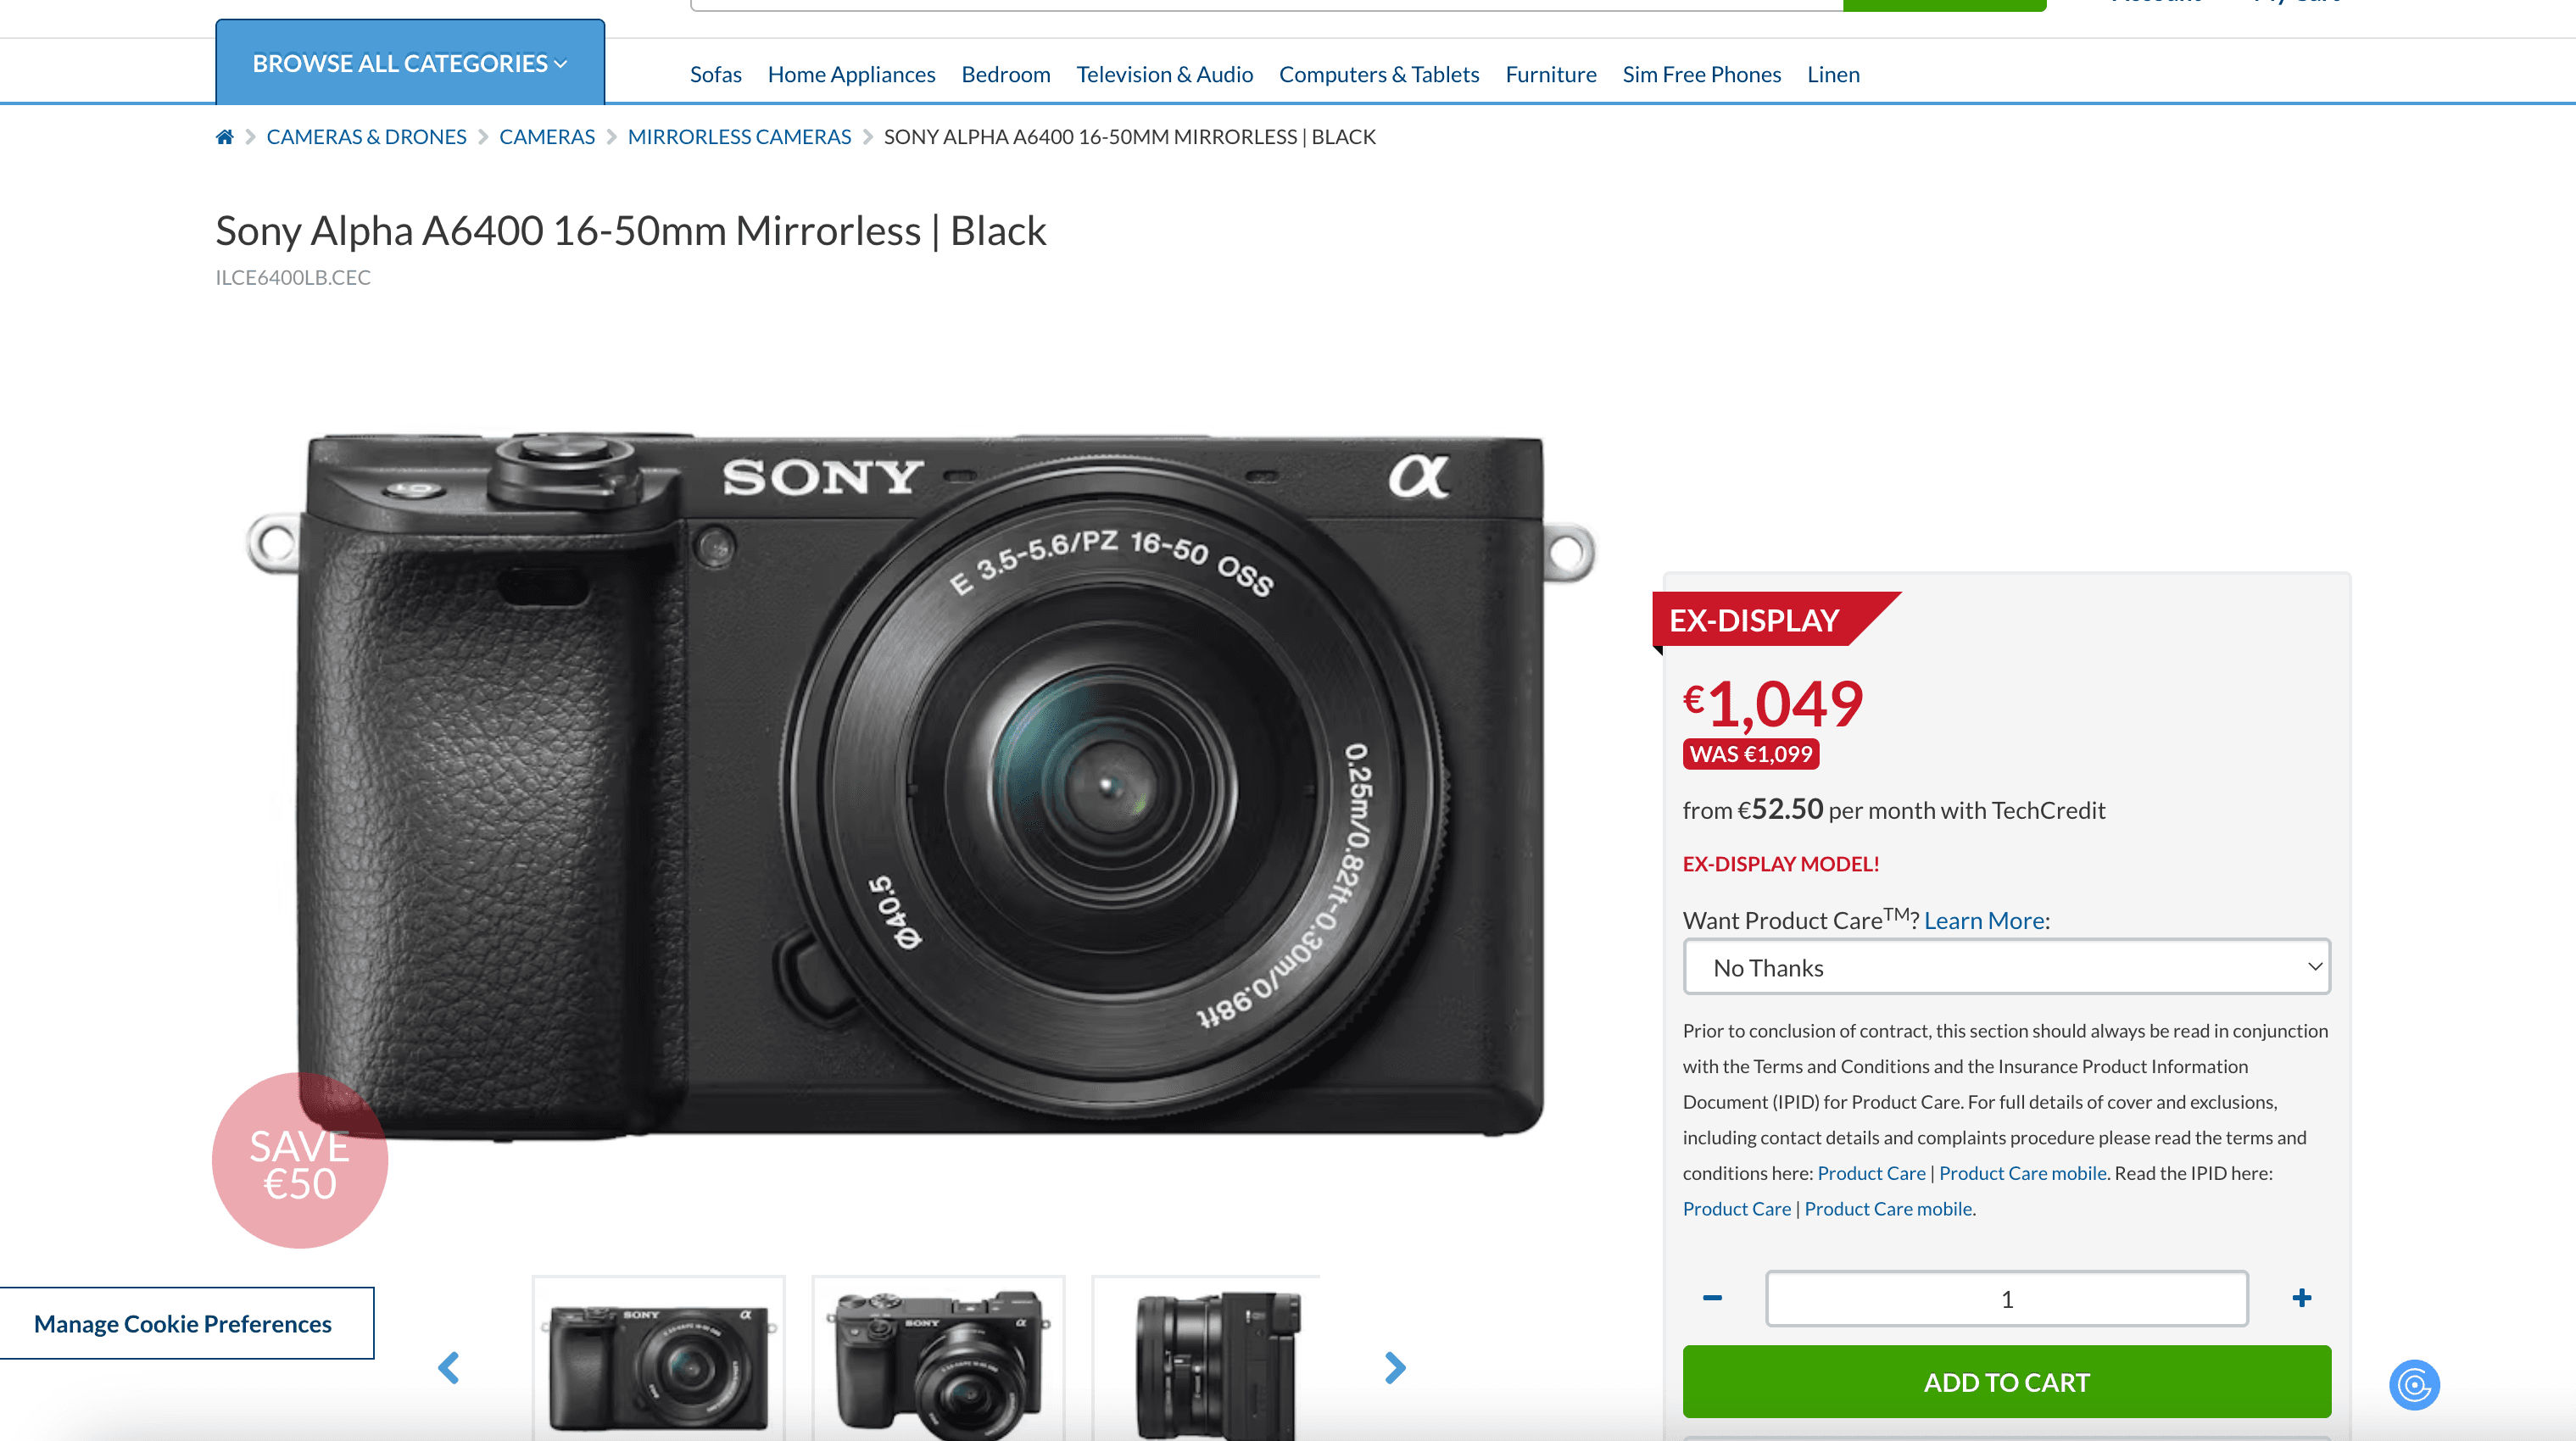Viewport: 2576px width, 1441px height.
Task: Click the quantity input field
Action: (x=2006, y=1298)
